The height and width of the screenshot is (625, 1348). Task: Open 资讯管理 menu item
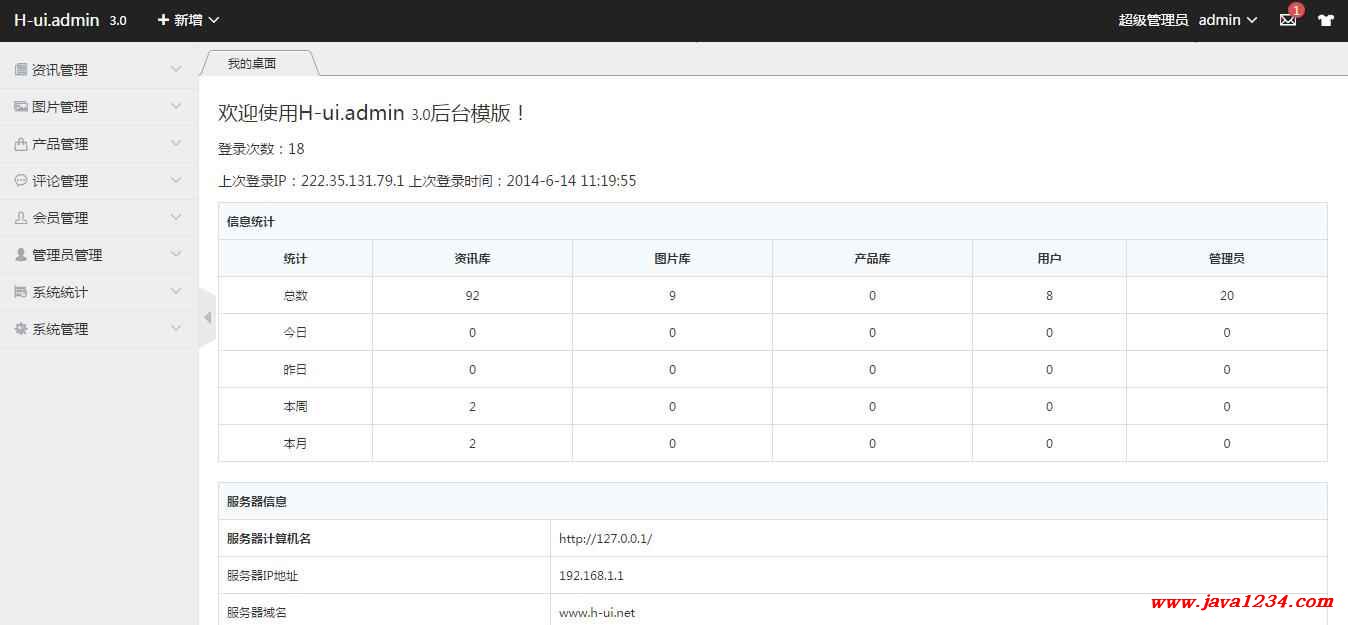(x=99, y=70)
